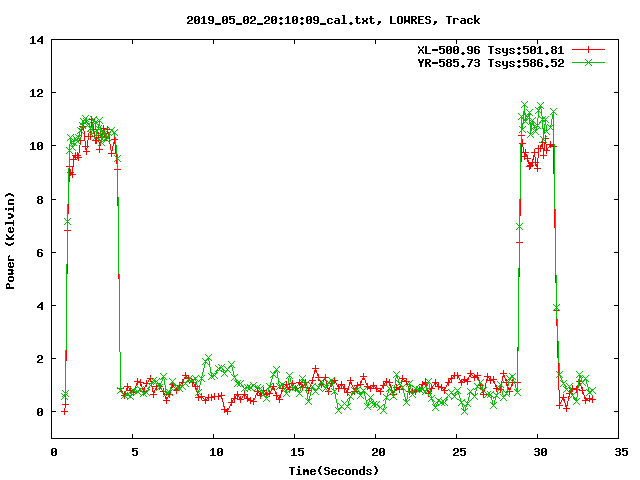Click the y-axis label "Power (Kelvin)"

[10, 241]
